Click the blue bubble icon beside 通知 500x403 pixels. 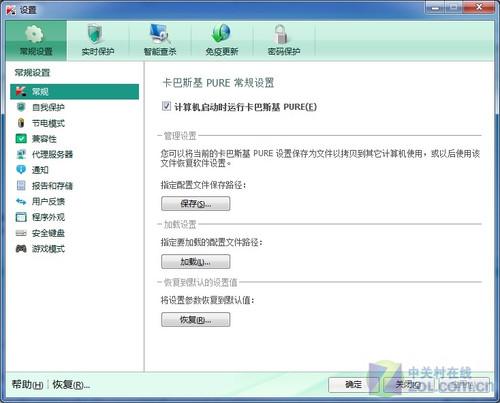(x=21, y=170)
